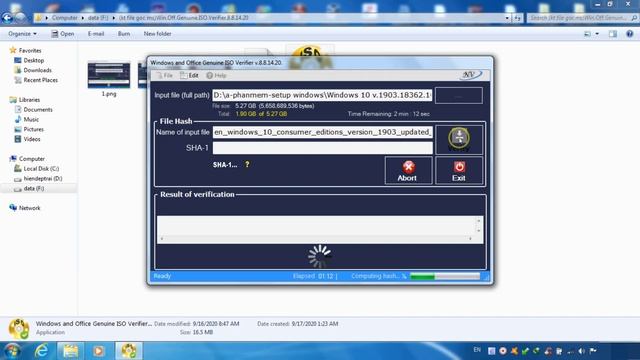Image resolution: width=640 pixels, height=360 pixels.
Task: Click the empty SHA-1 input field
Action: coord(322,148)
